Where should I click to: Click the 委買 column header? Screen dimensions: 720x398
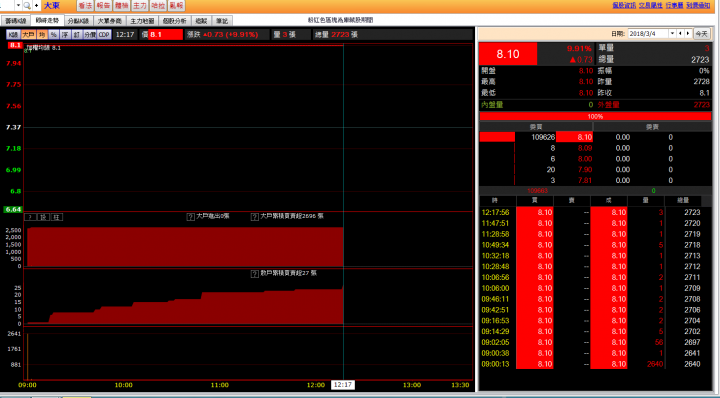pos(536,127)
